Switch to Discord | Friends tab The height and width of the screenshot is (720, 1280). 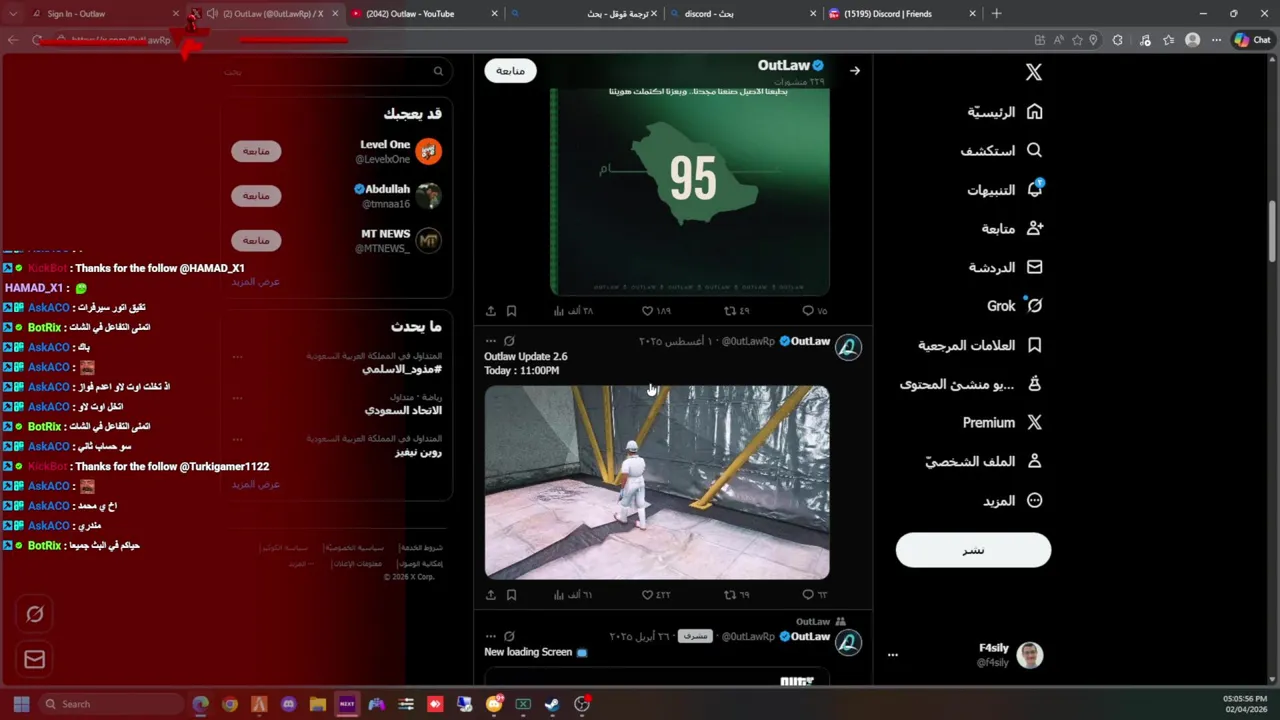pyautogui.click(x=902, y=14)
